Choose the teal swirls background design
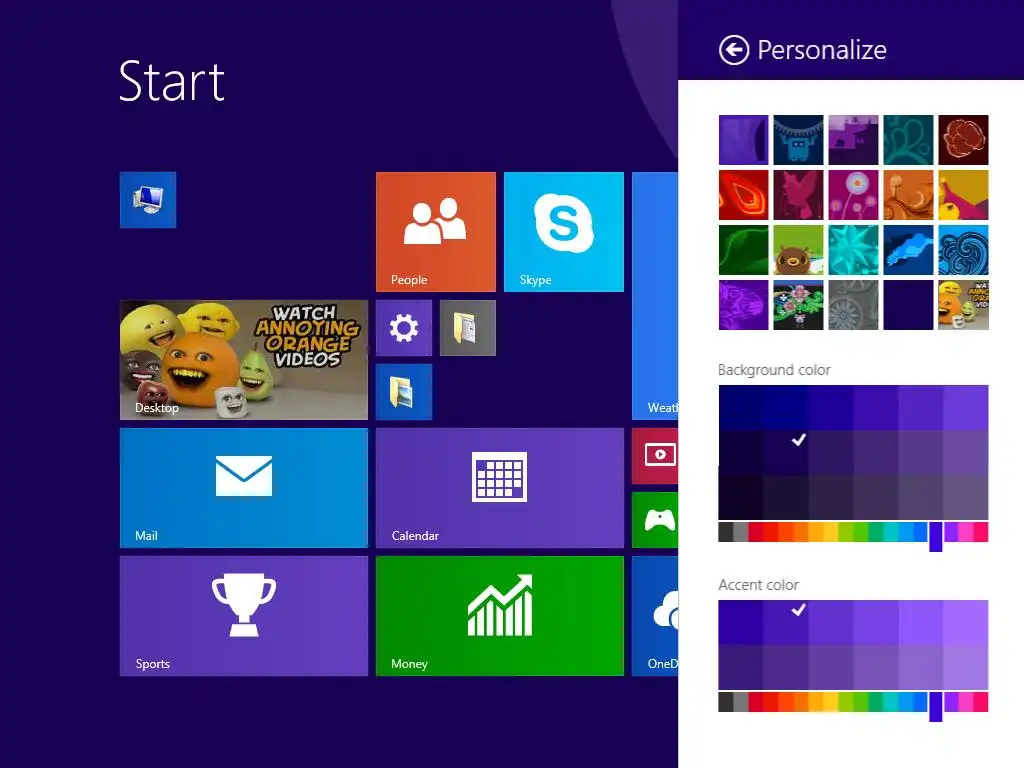 908,140
